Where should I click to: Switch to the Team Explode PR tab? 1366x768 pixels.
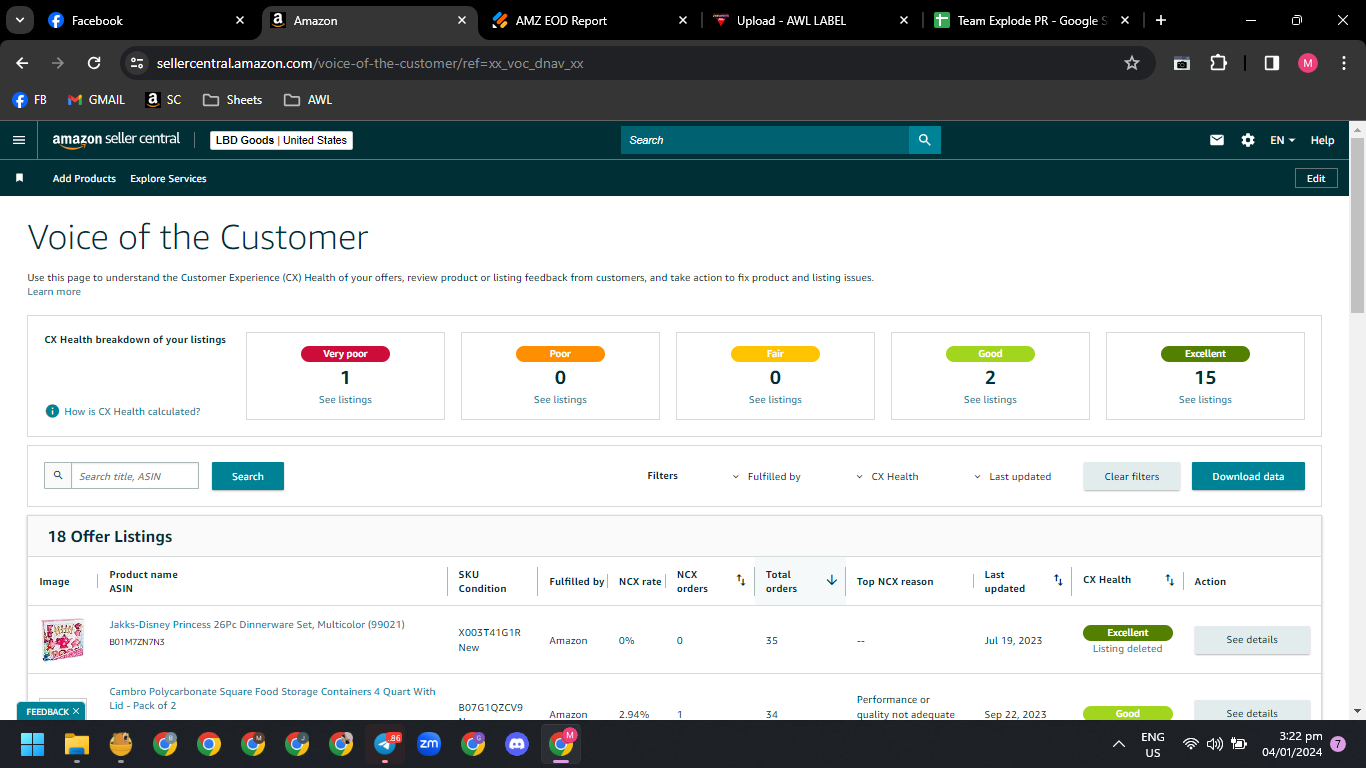[1032, 20]
